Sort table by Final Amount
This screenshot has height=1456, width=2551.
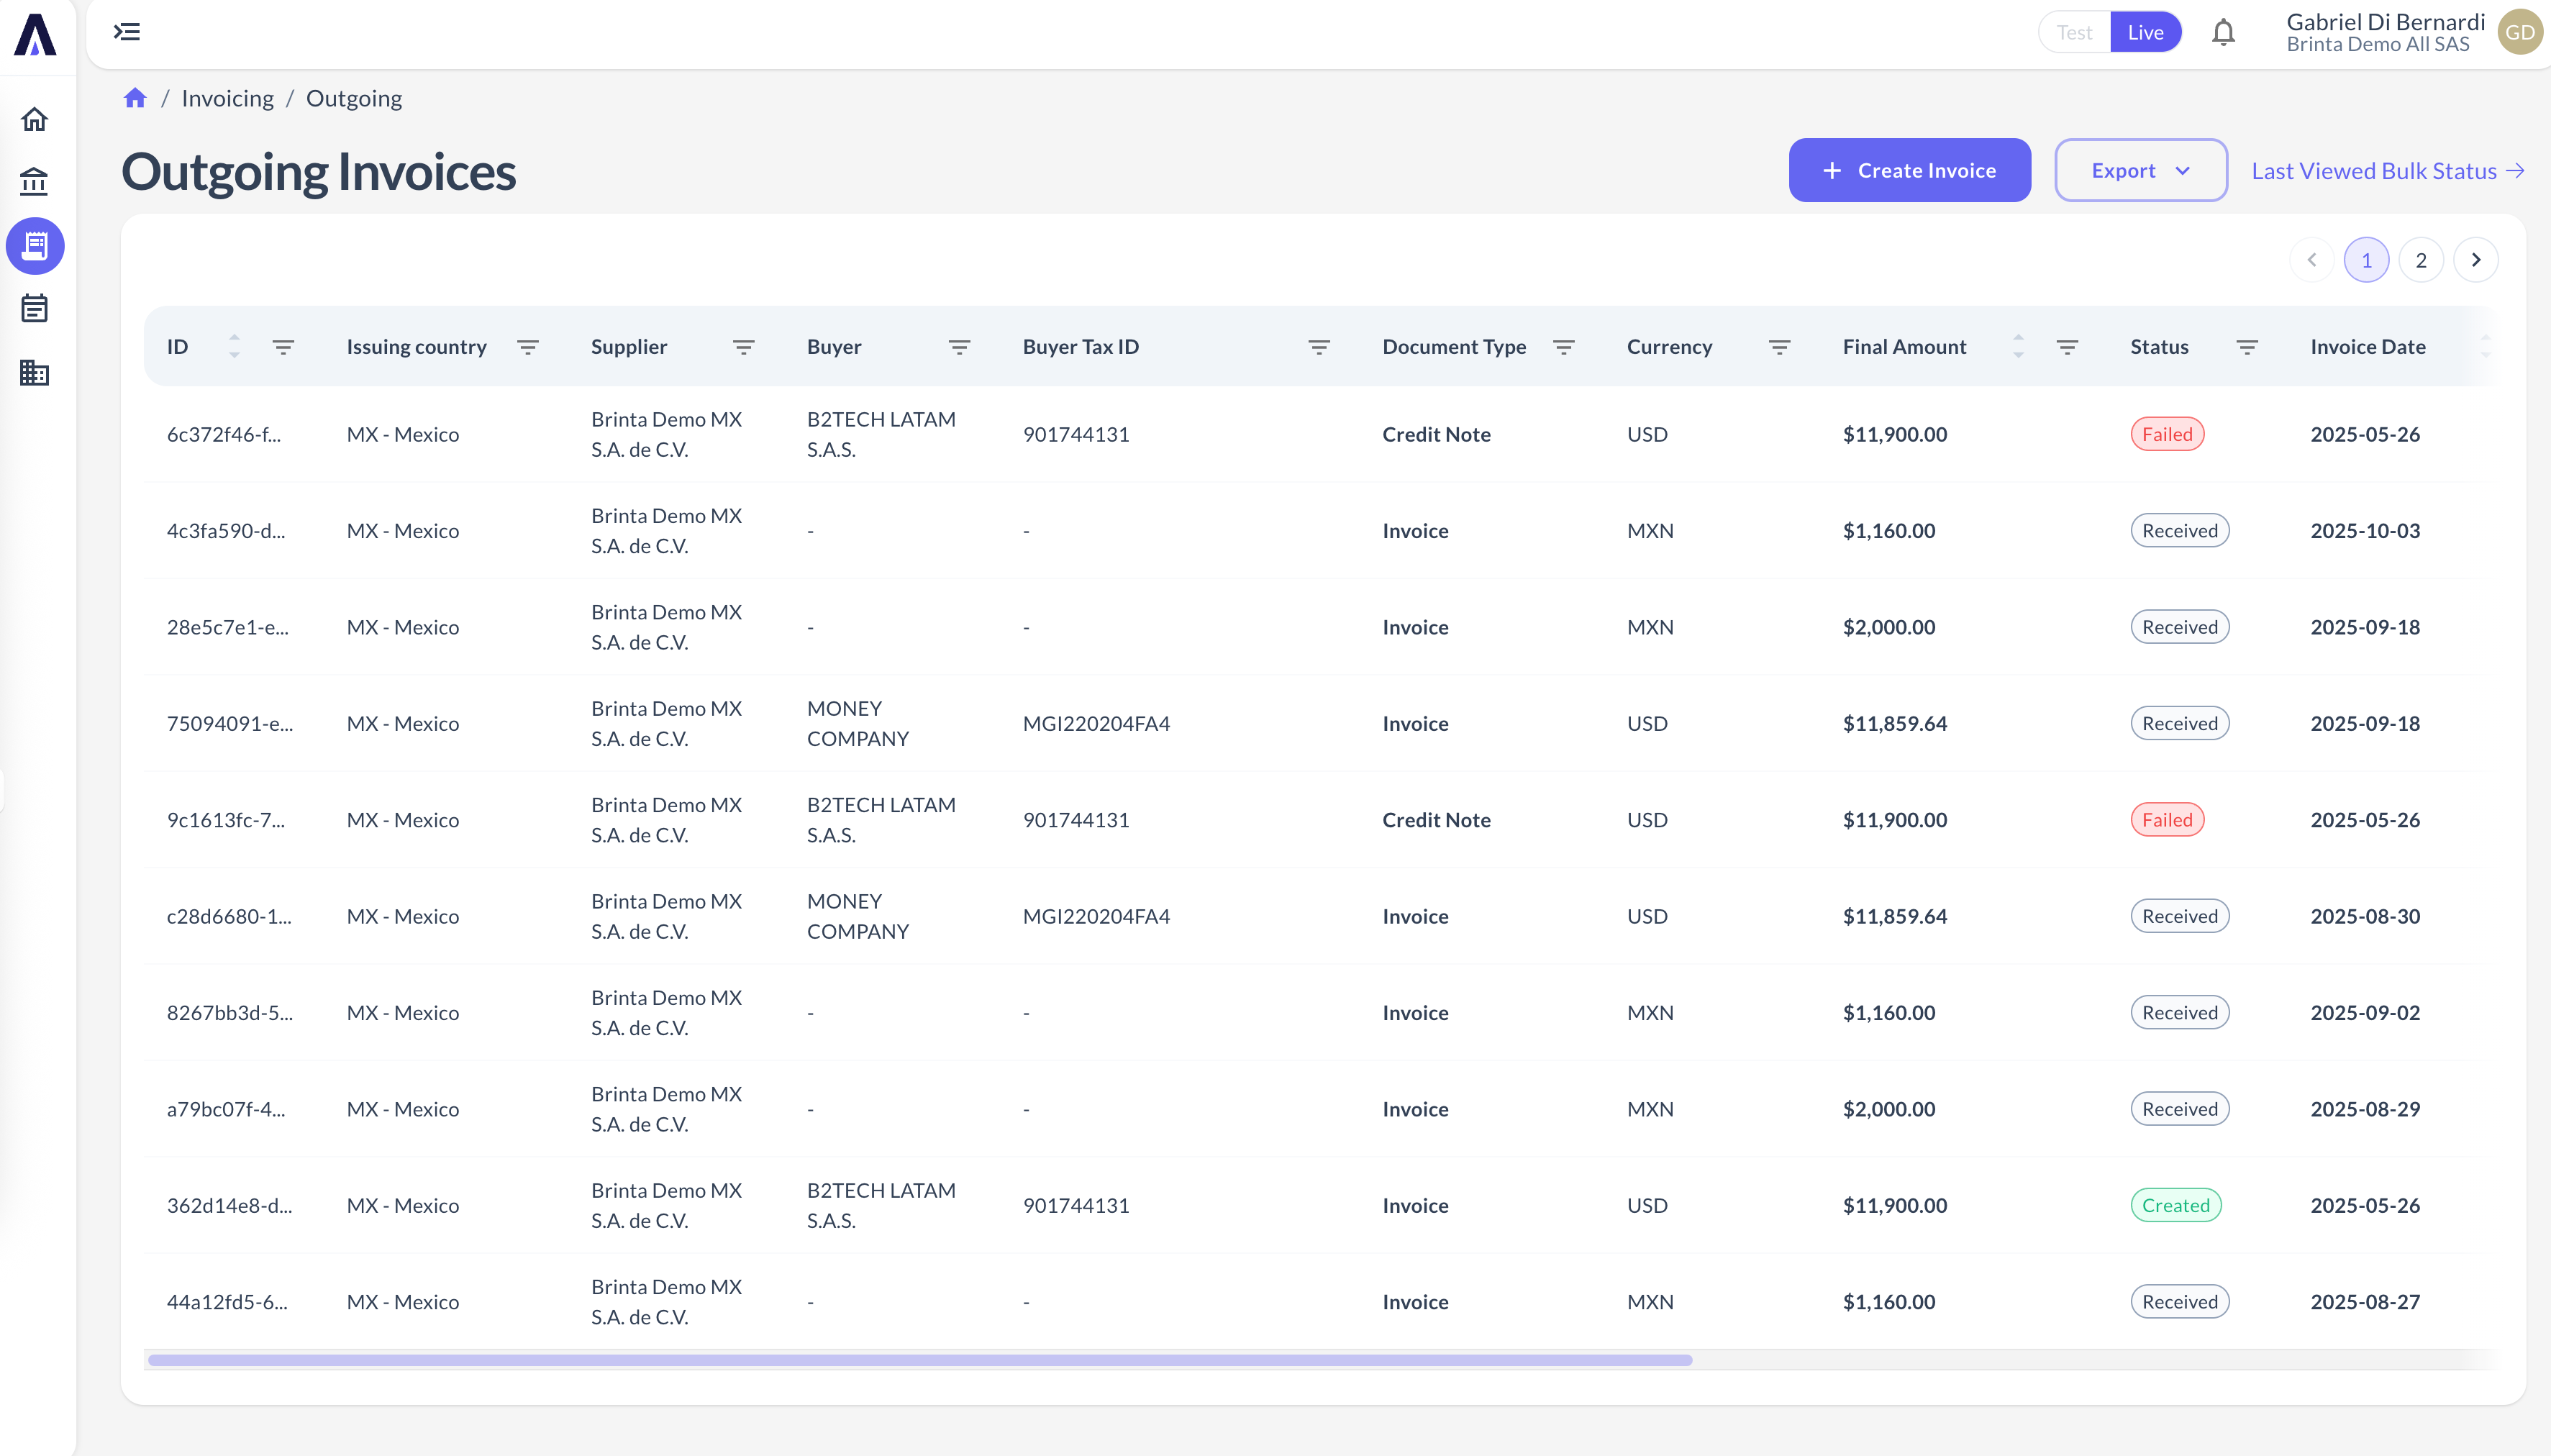tap(2018, 347)
